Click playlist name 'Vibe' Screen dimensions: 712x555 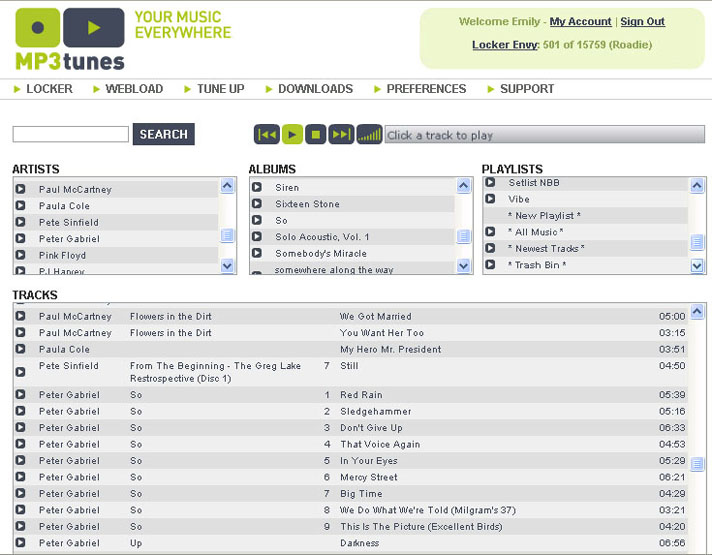pos(519,199)
